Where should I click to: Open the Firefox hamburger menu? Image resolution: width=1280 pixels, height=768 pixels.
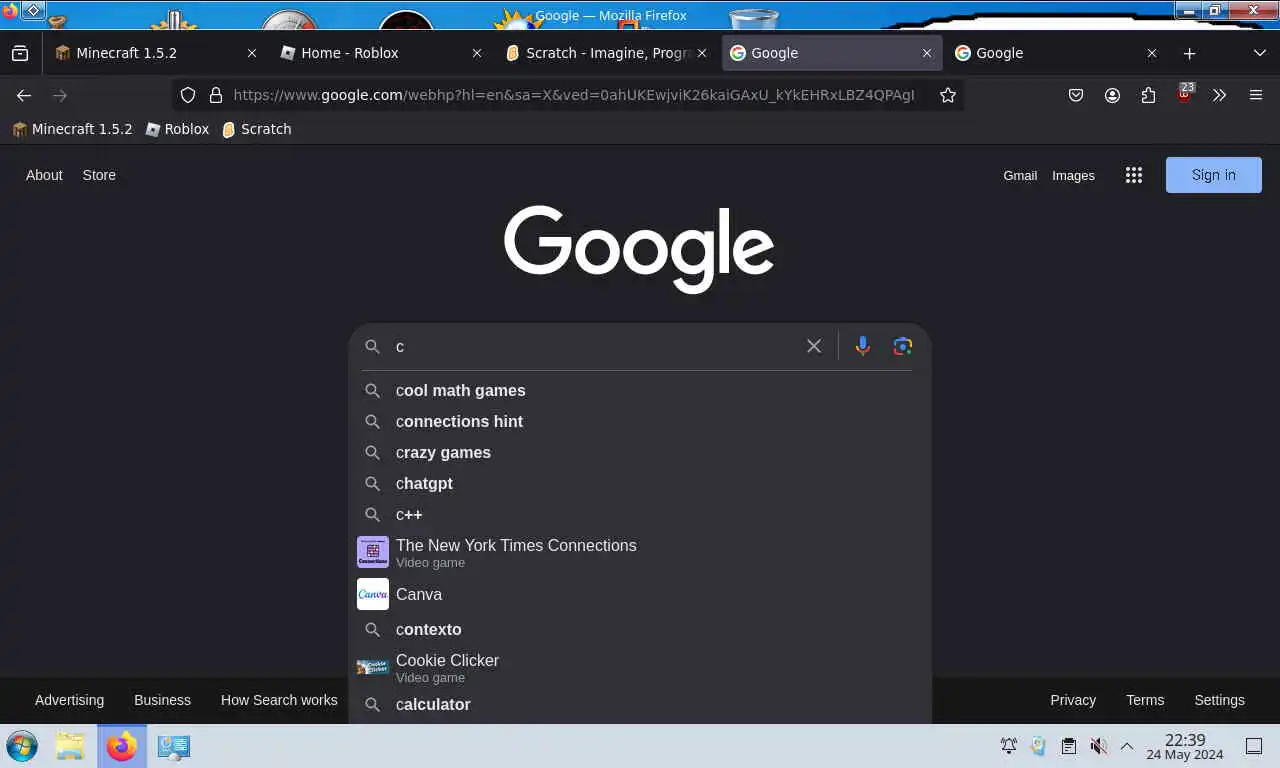coord(1256,95)
